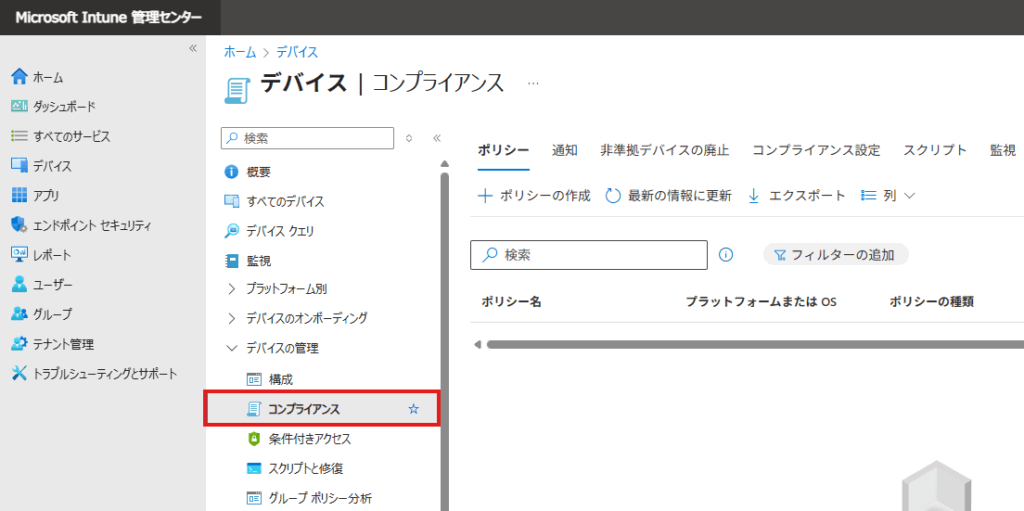The height and width of the screenshot is (511, 1024).
Task: Open the 監視 tab in tab bar
Action: point(1002,150)
